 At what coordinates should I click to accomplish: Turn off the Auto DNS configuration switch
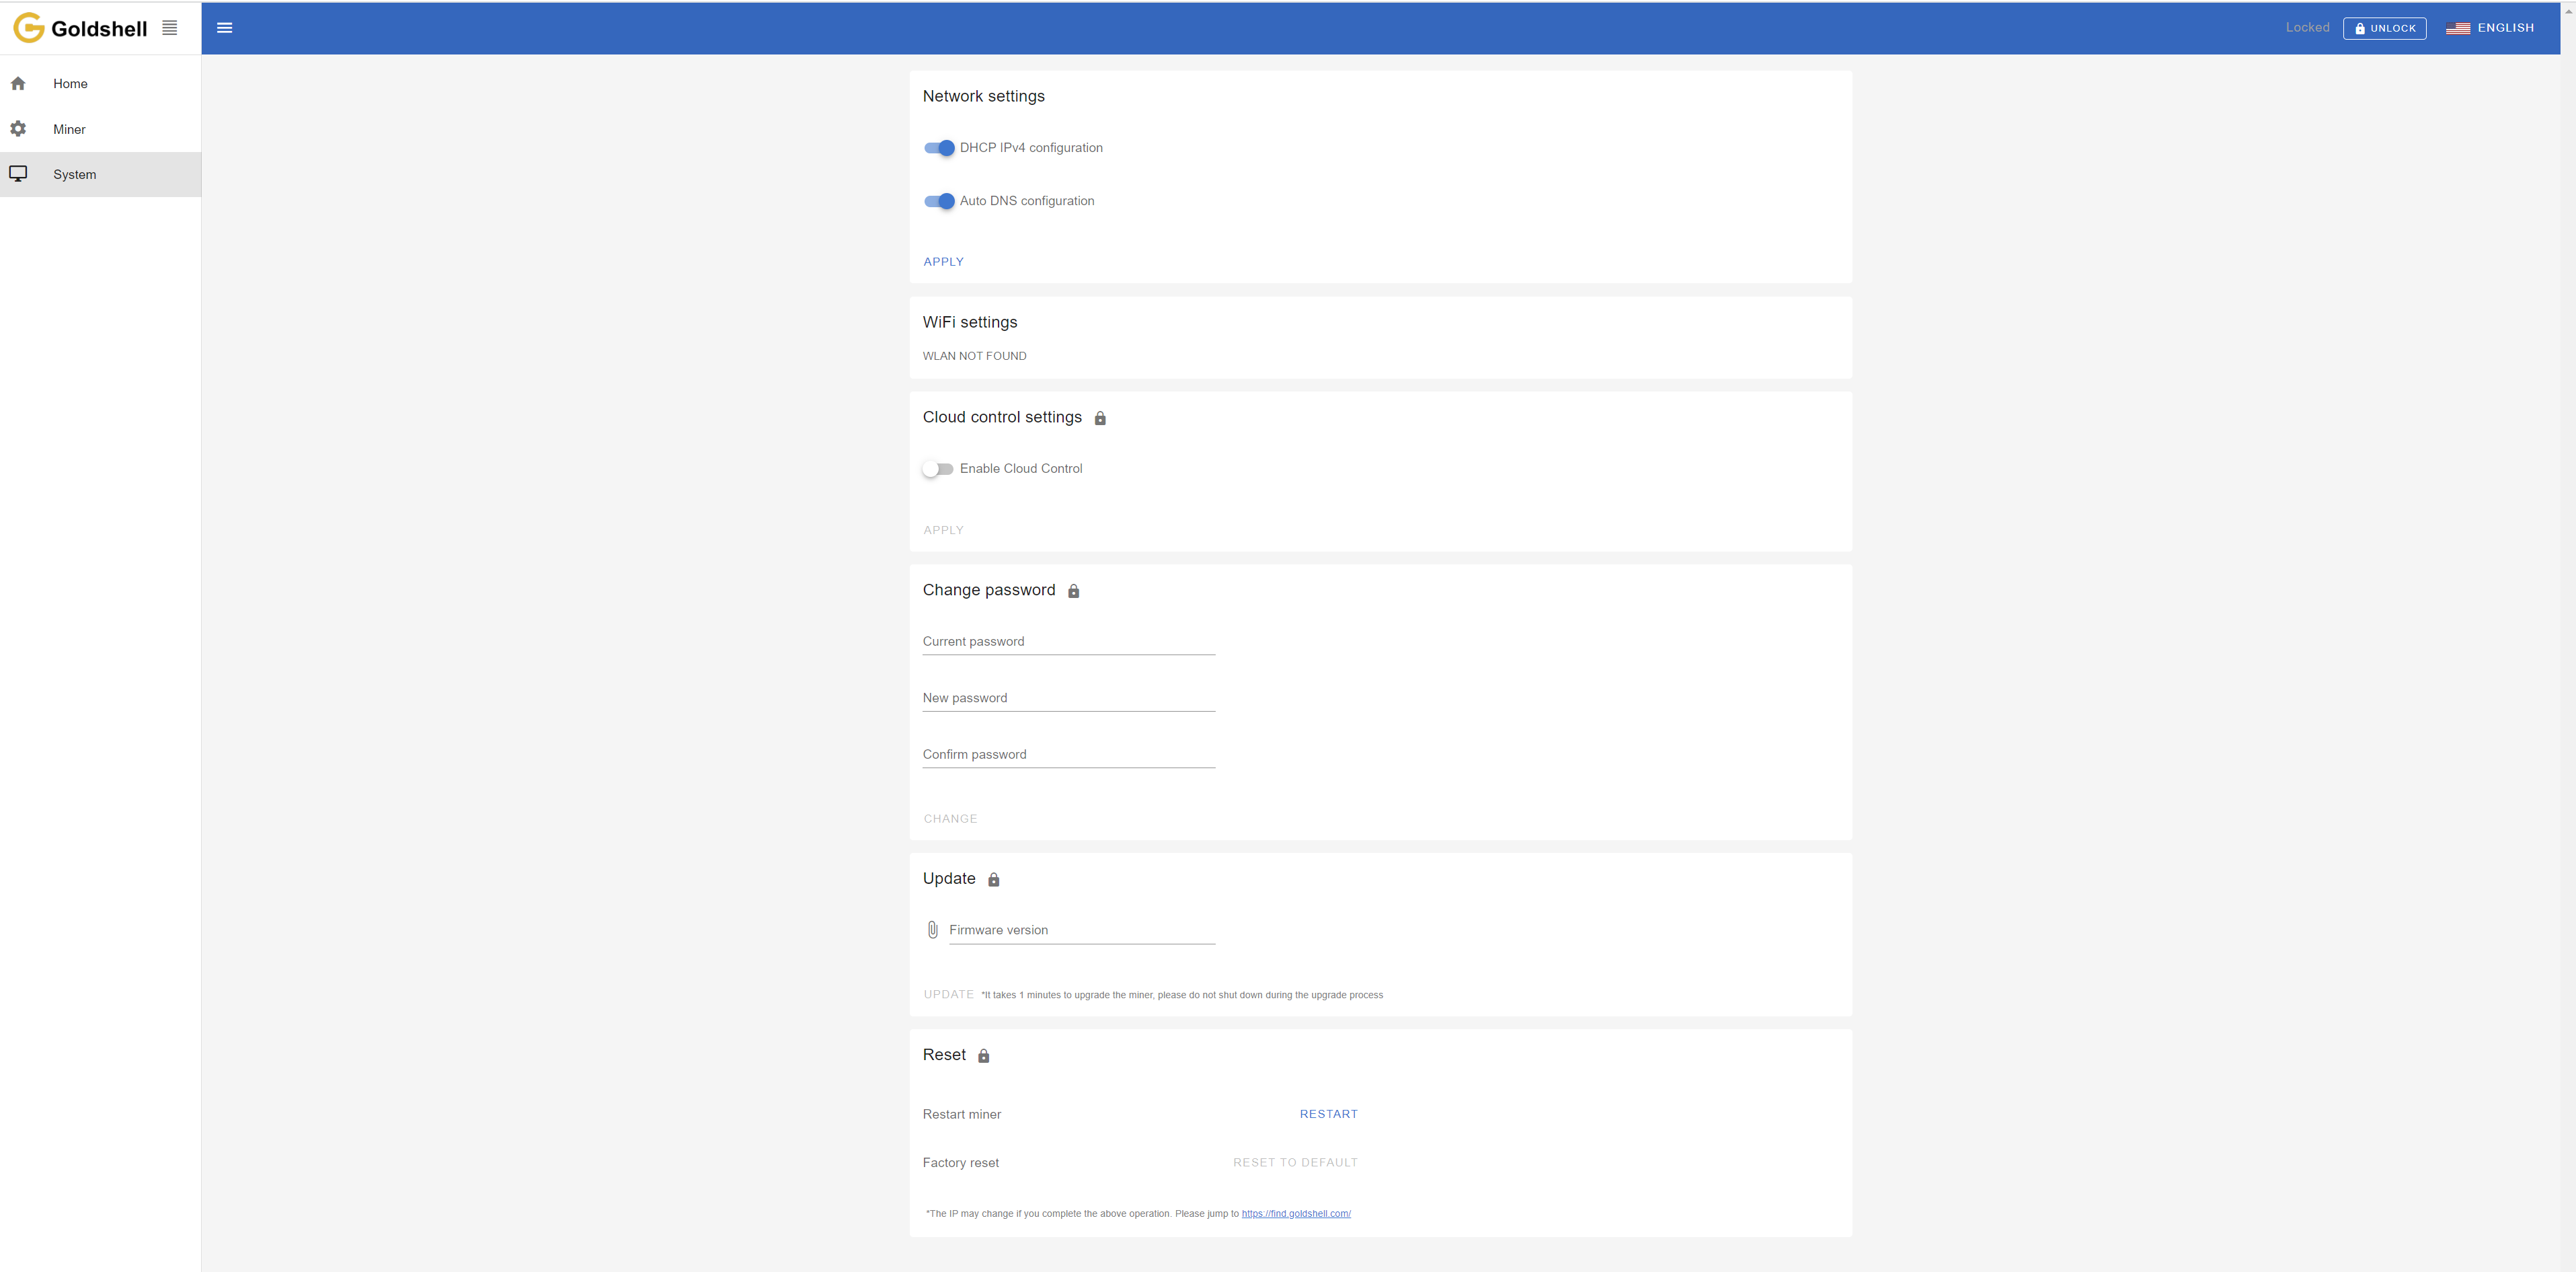pos(939,201)
